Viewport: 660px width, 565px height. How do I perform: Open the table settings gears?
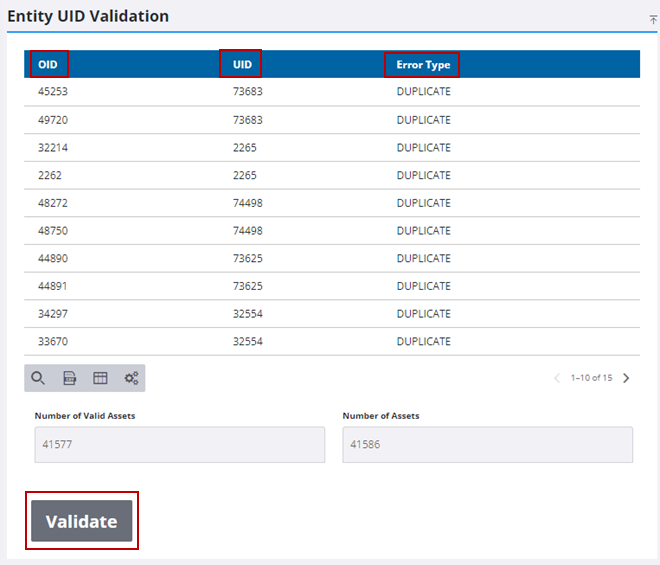click(x=131, y=378)
